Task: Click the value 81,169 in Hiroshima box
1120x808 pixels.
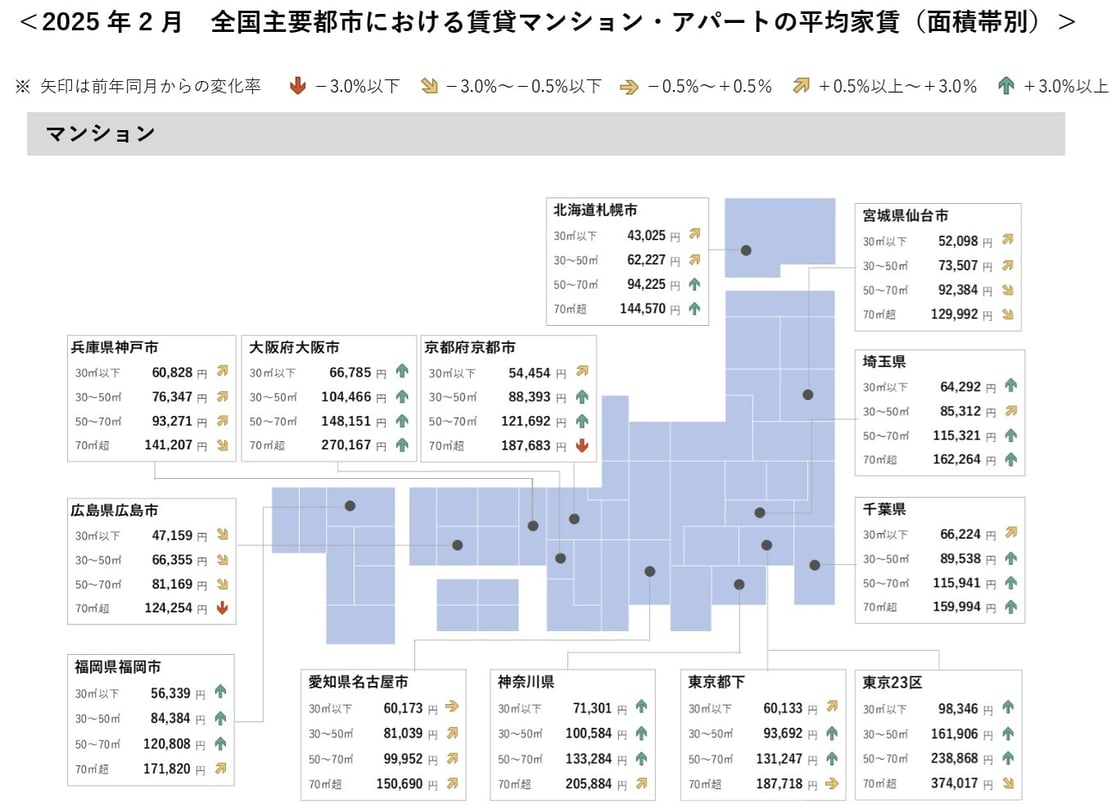Action: click(x=172, y=584)
